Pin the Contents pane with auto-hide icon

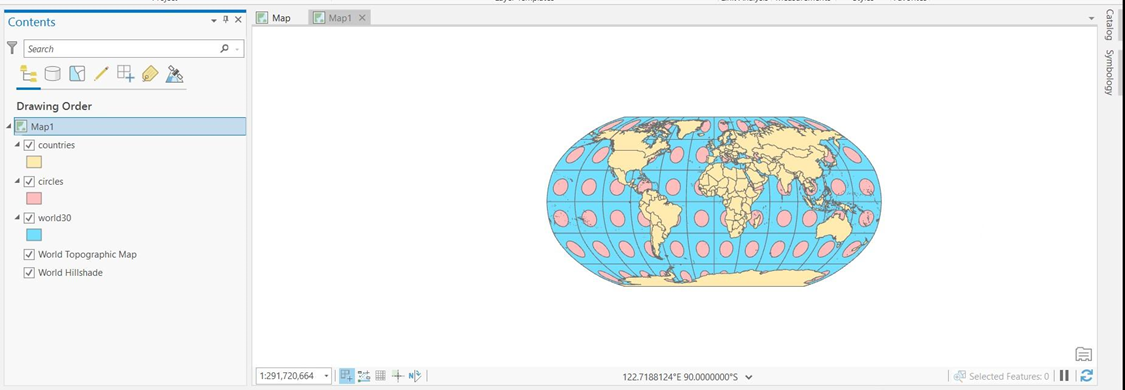coord(226,20)
